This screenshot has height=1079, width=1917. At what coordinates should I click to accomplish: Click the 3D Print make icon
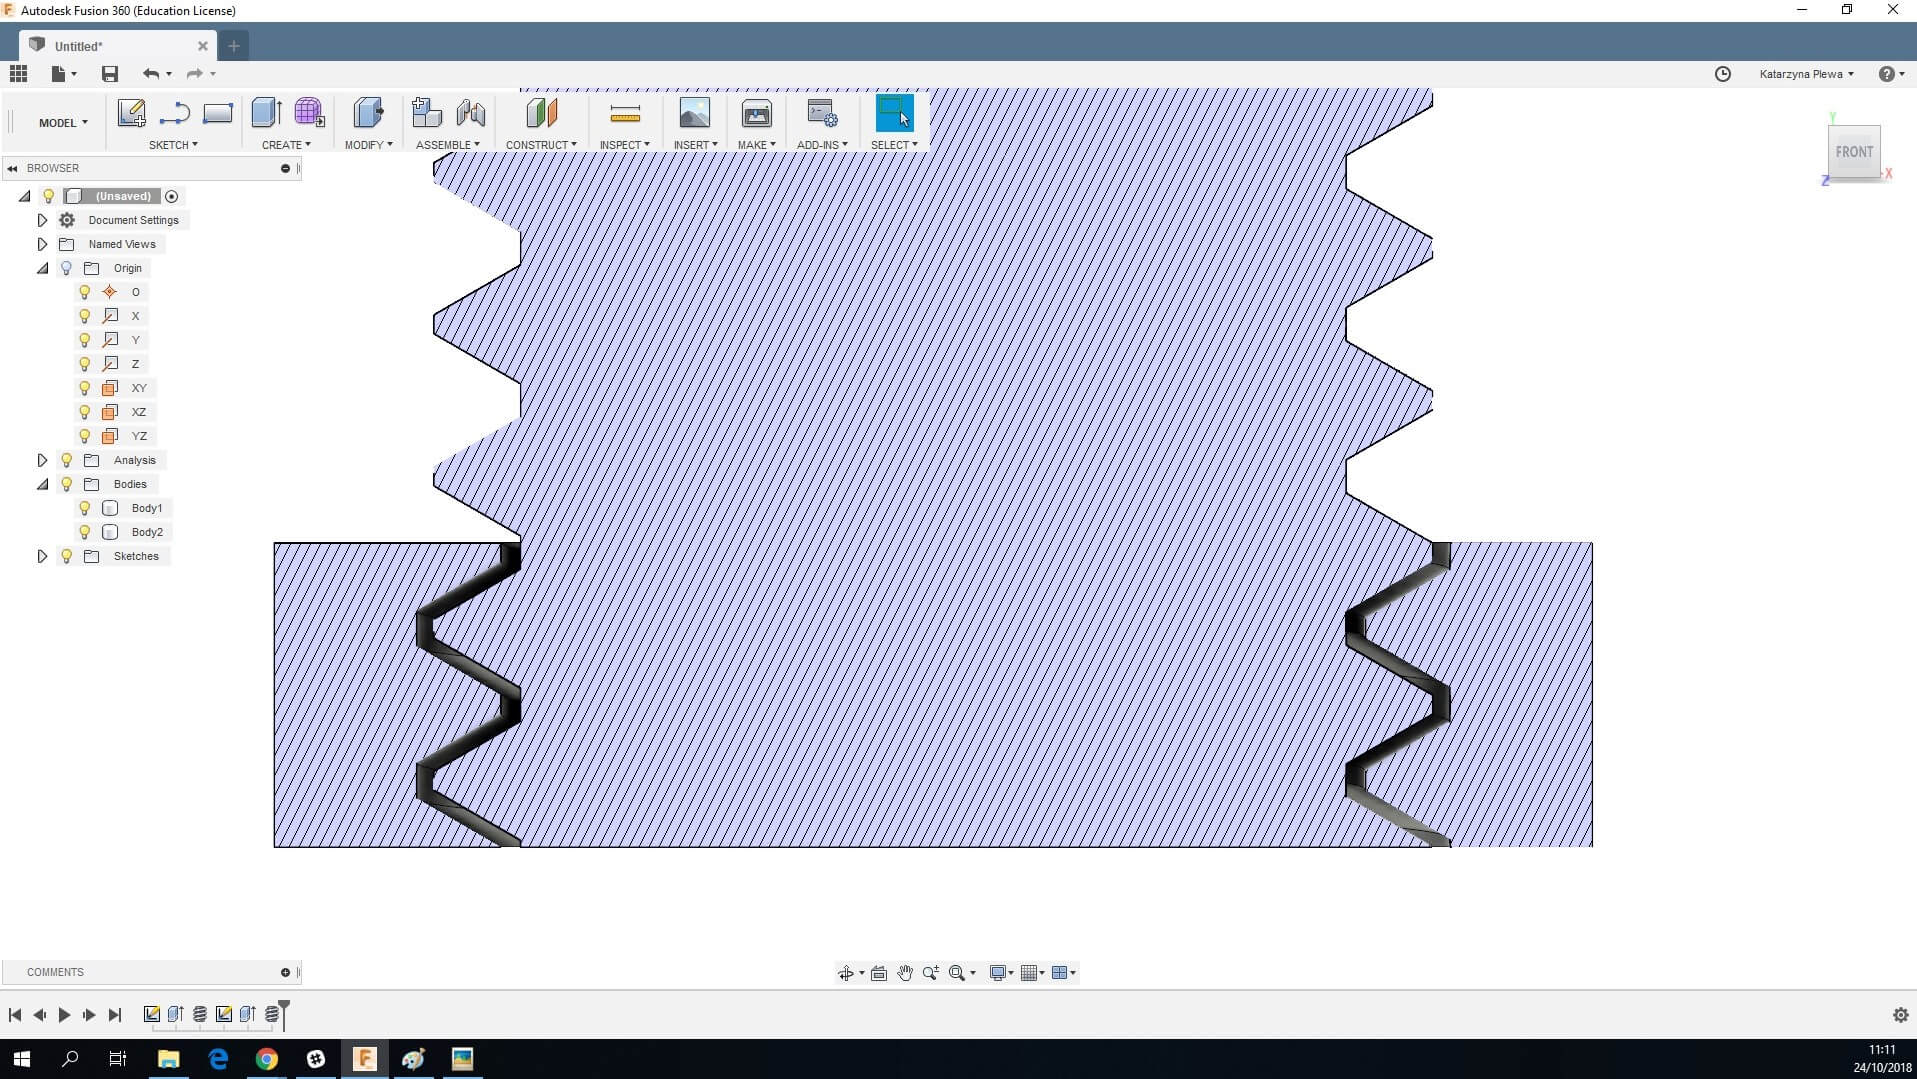click(x=756, y=113)
